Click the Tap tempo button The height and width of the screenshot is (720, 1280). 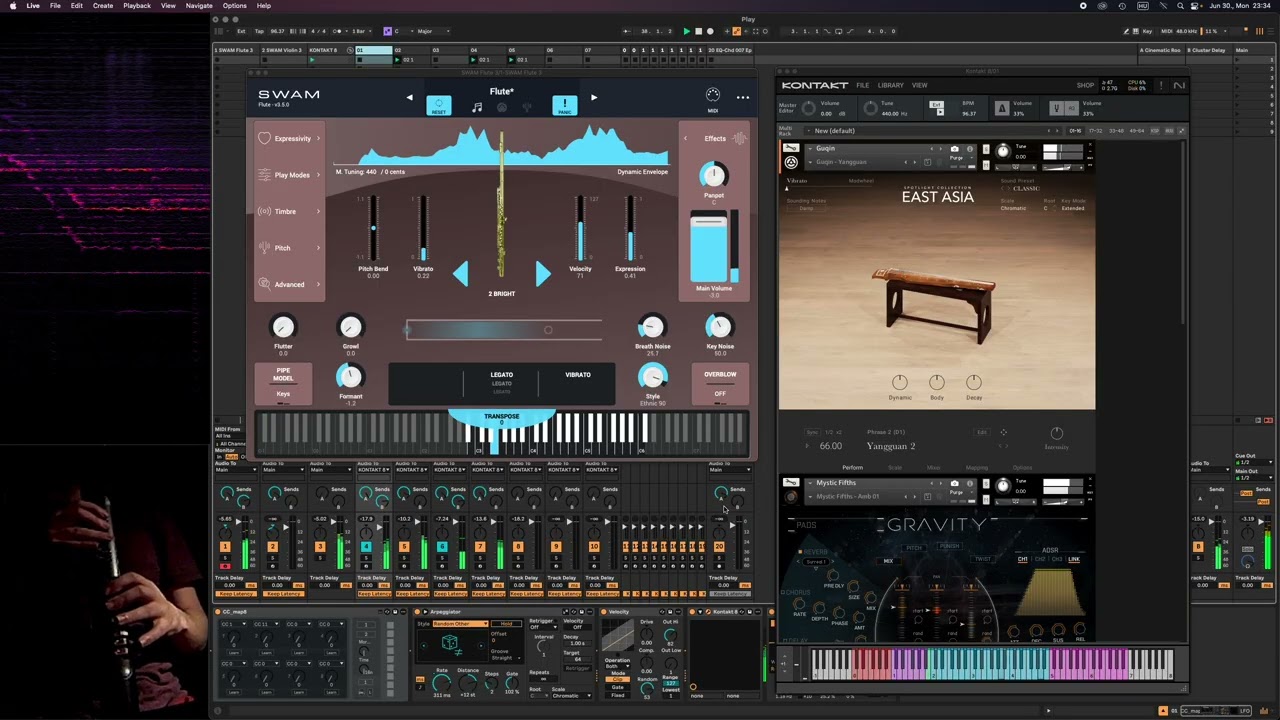coord(258,31)
